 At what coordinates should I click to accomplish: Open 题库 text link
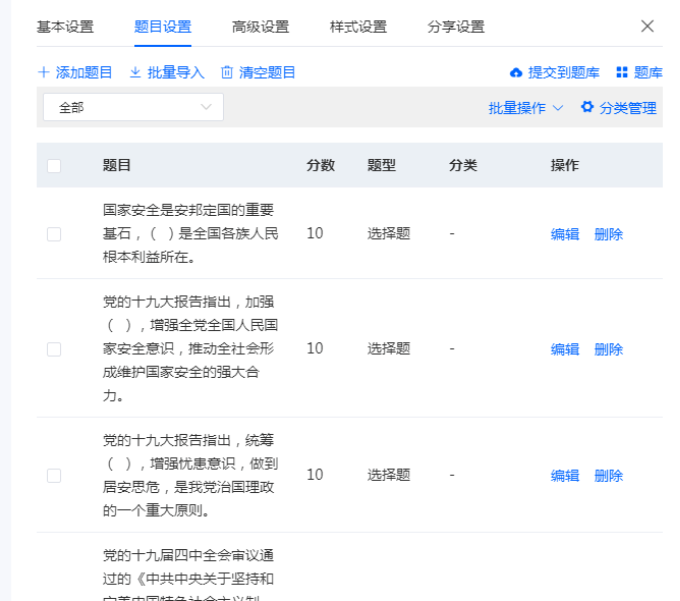(x=648, y=72)
